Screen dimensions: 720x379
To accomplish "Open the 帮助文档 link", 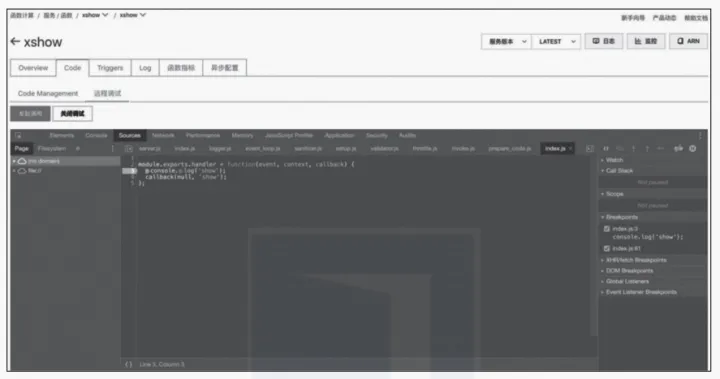I will [x=696, y=18].
